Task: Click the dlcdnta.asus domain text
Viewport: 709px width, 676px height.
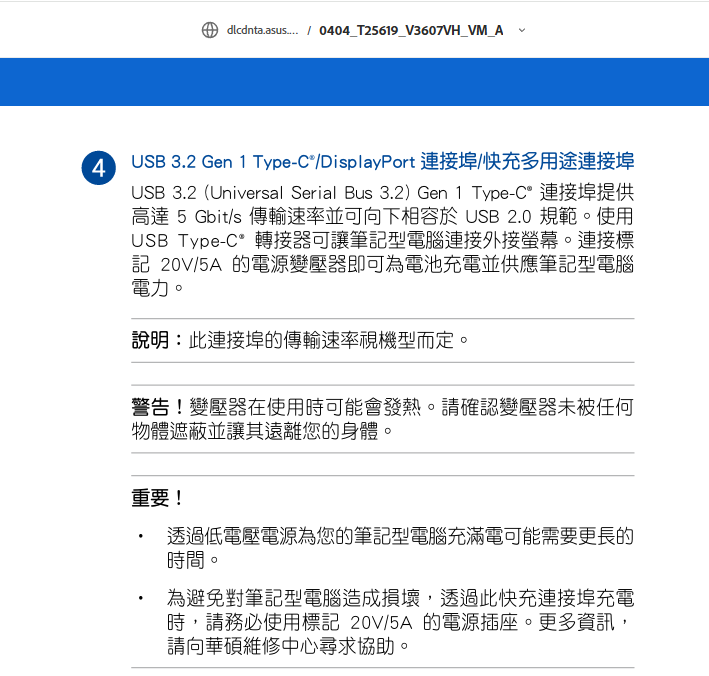Action: coord(262,30)
